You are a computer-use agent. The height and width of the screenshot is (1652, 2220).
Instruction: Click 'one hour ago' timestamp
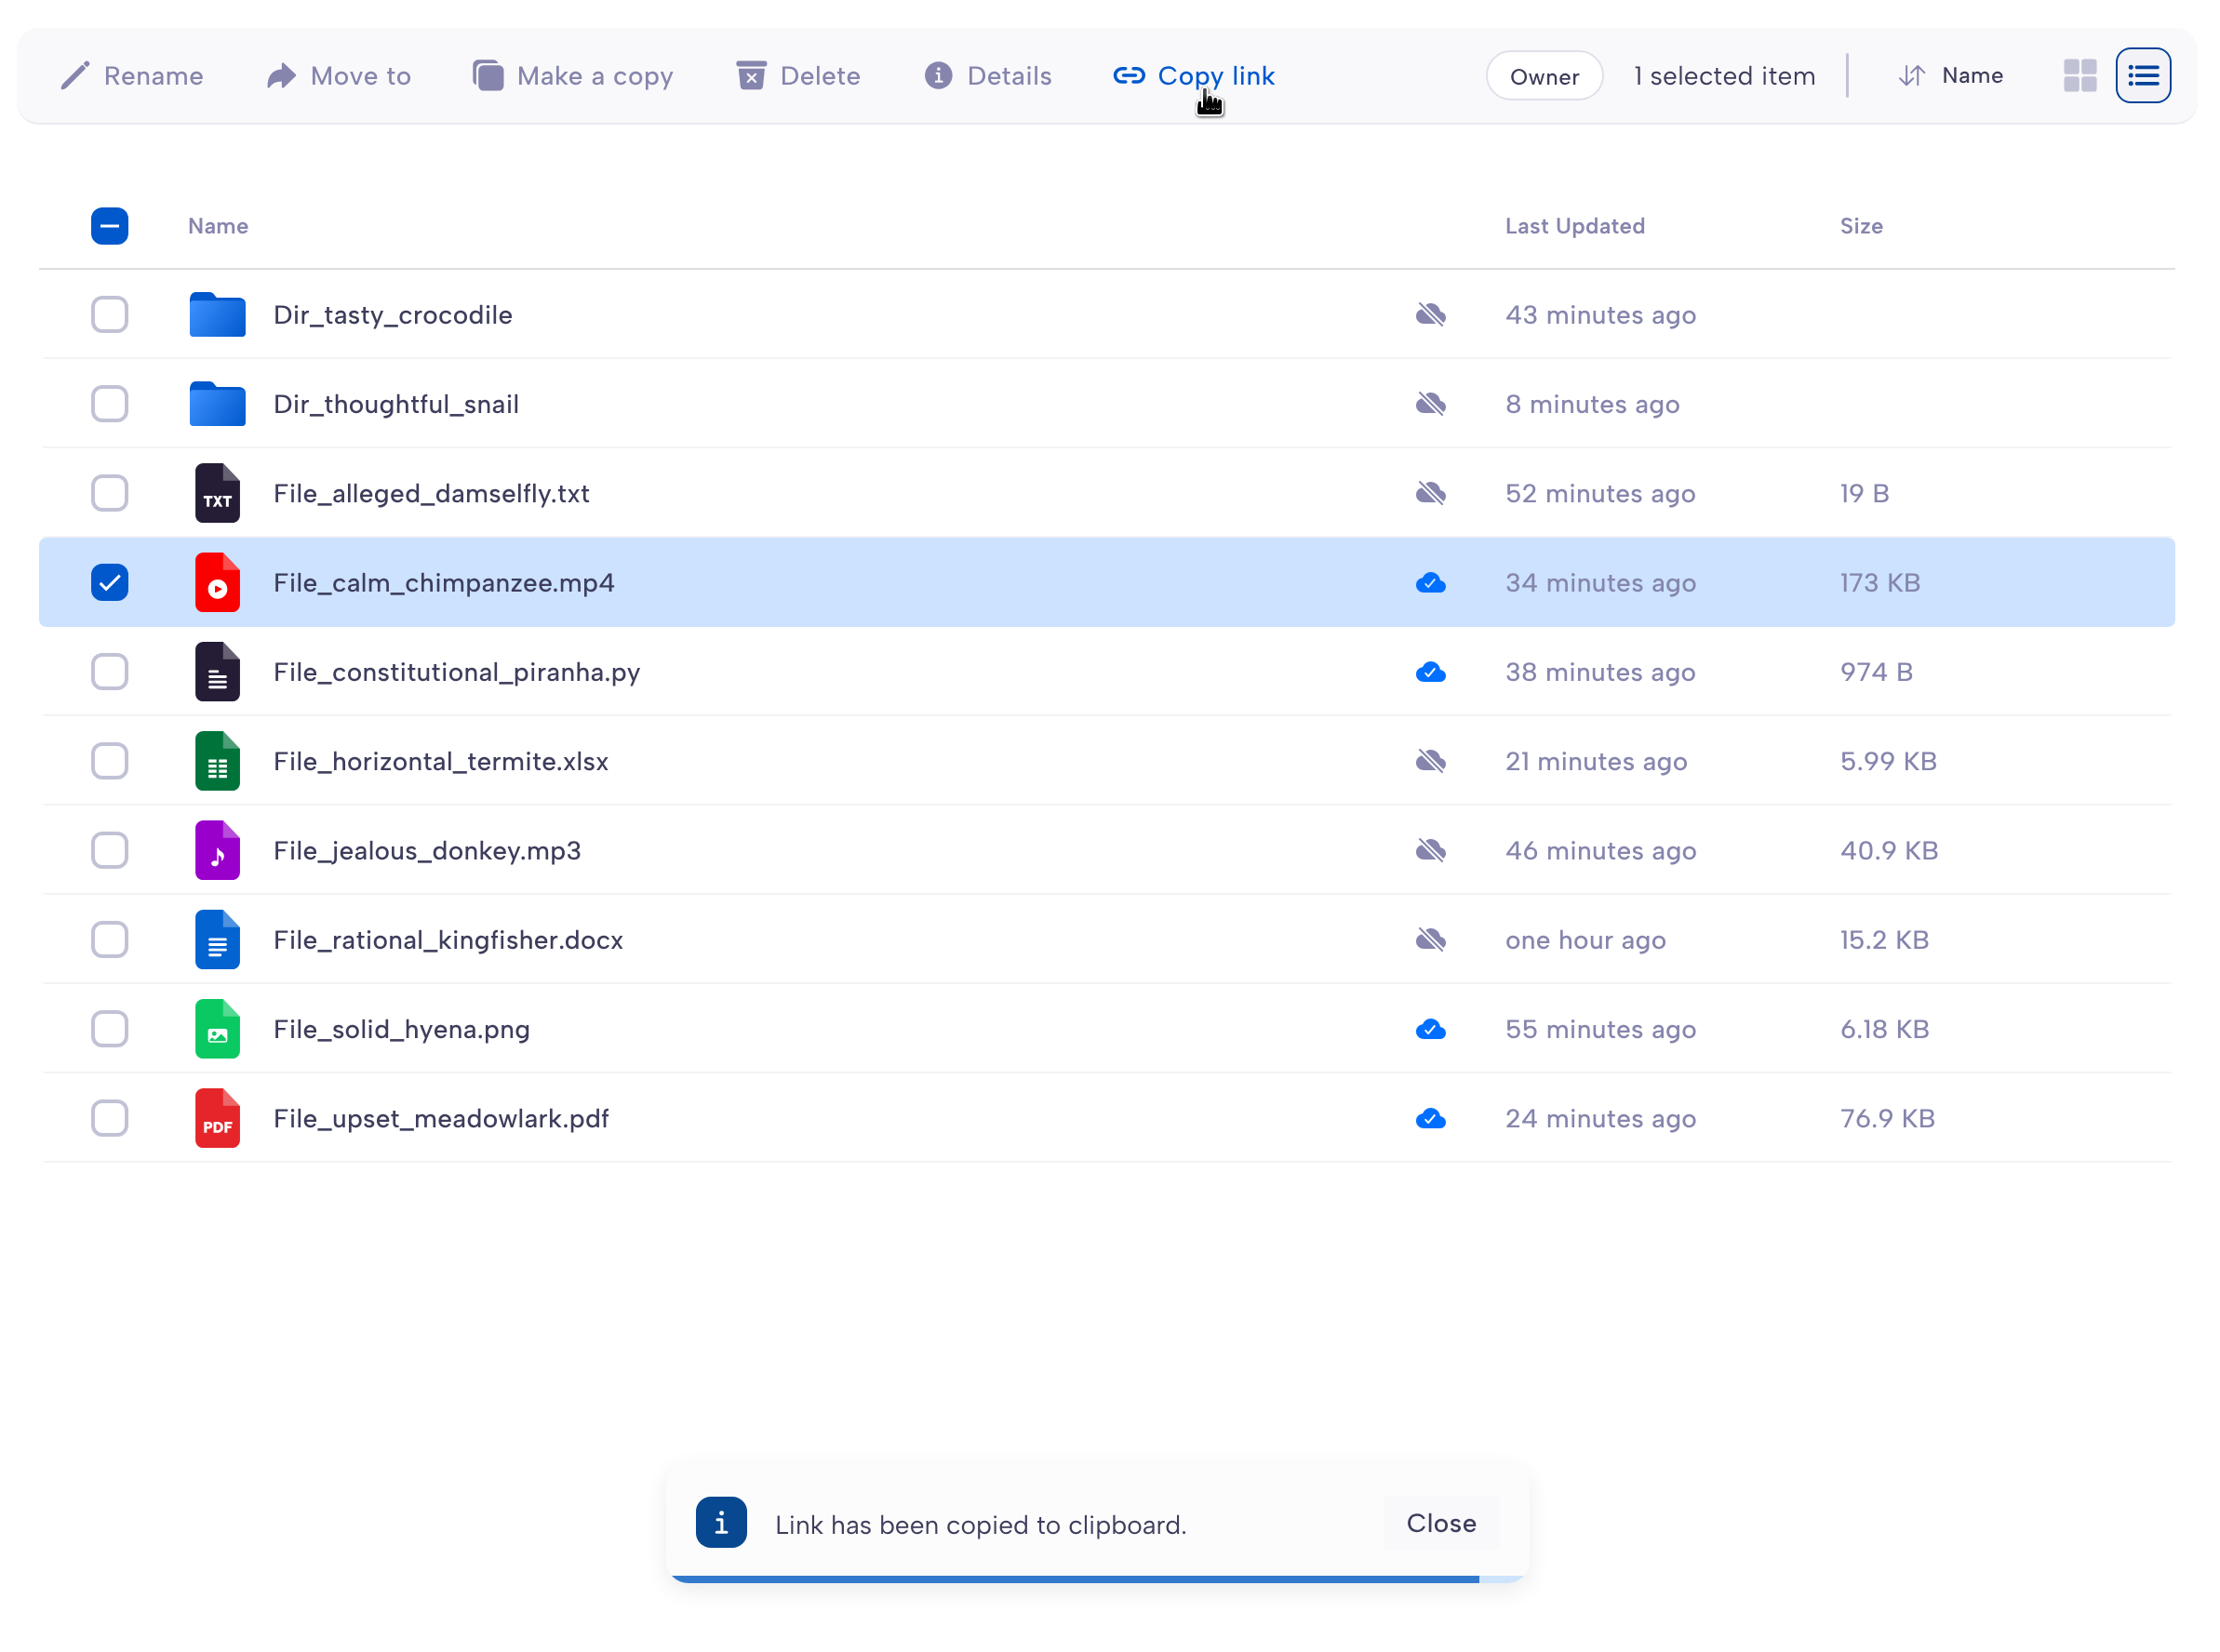click(1585, 940)
